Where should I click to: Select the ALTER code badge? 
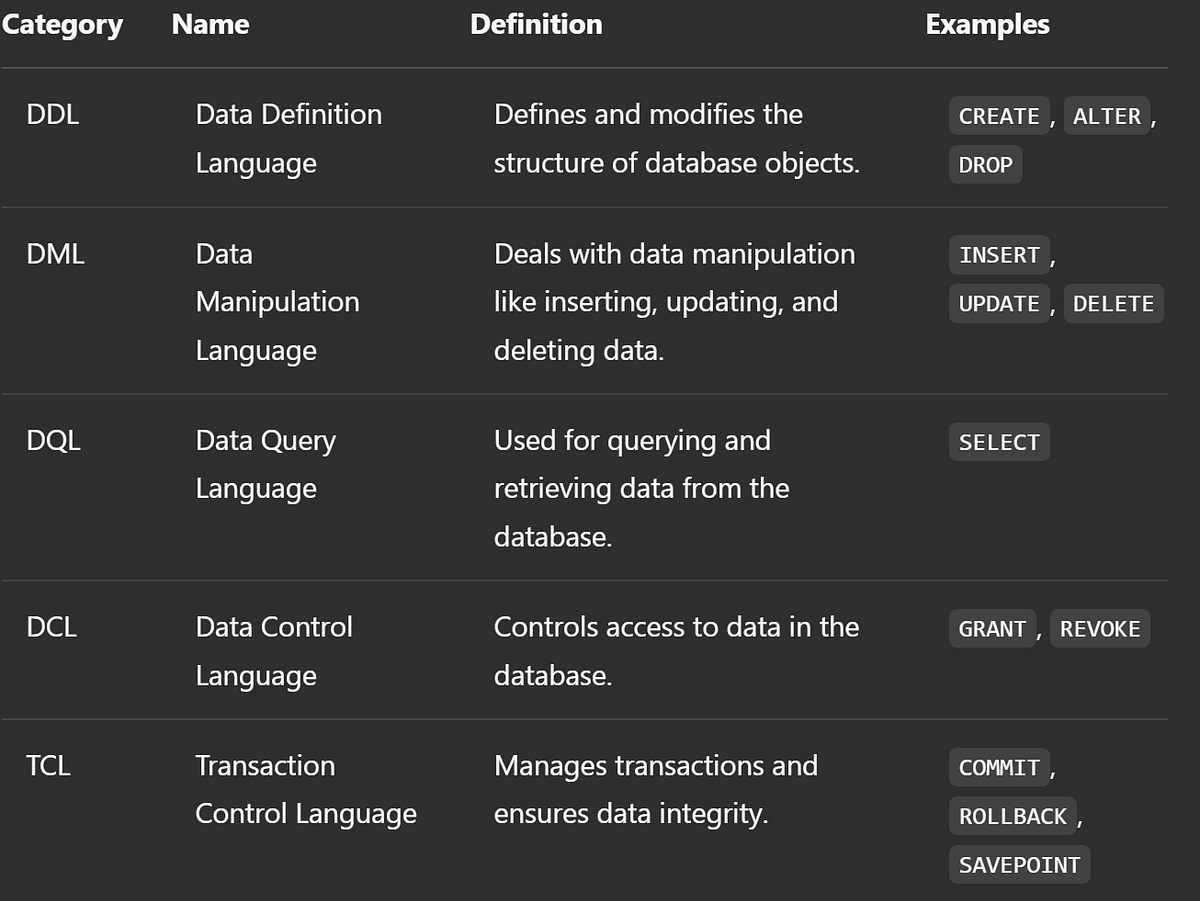point(1106,115)
